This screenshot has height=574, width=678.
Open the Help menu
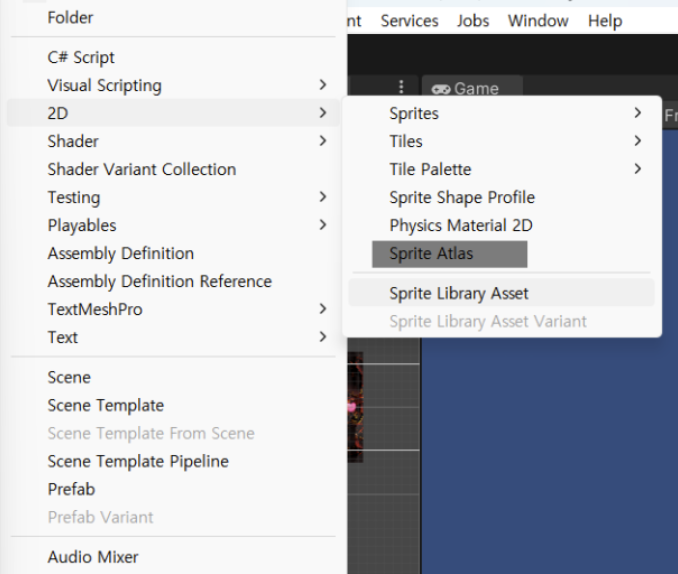click(x=605, y=21)
